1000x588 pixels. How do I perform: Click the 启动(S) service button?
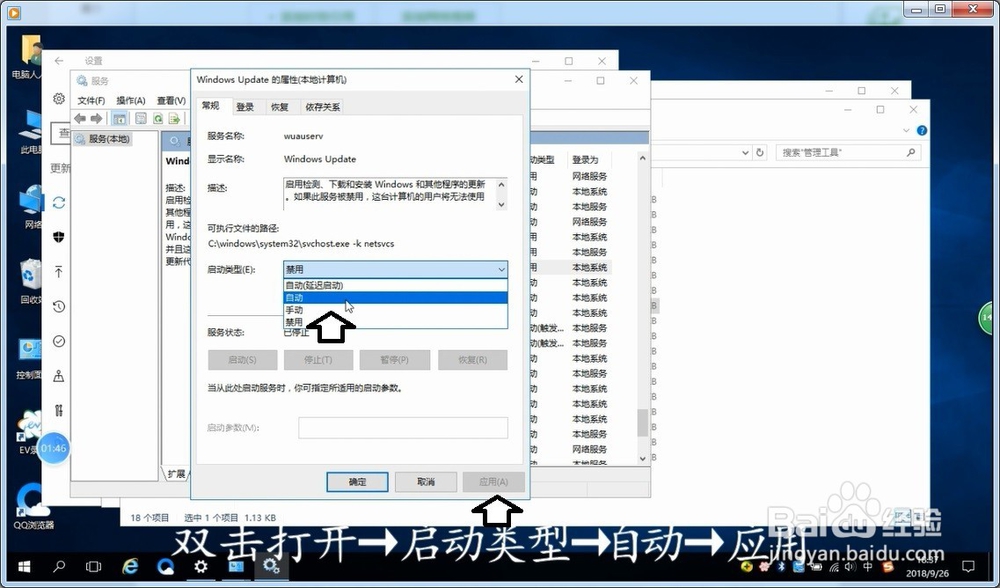click(x=242, y=360)
